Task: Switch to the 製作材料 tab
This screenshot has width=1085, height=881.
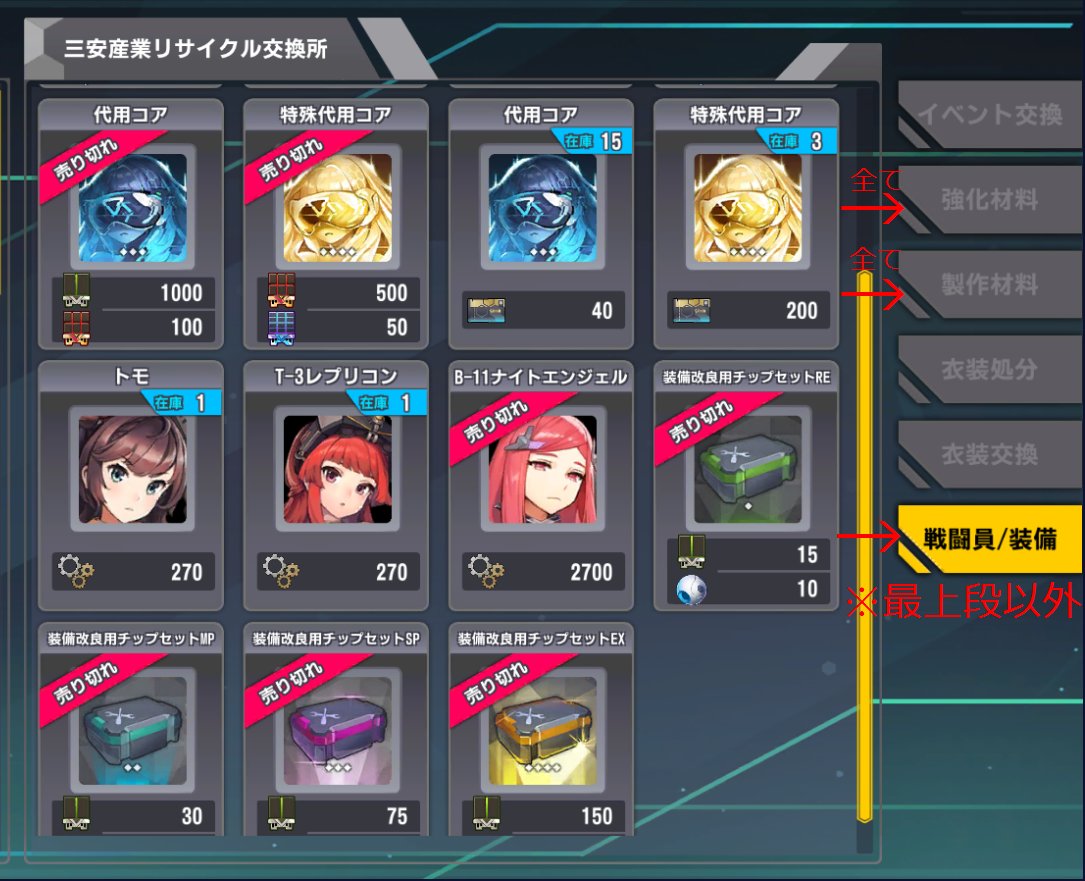Action: (x=990, y=284)
